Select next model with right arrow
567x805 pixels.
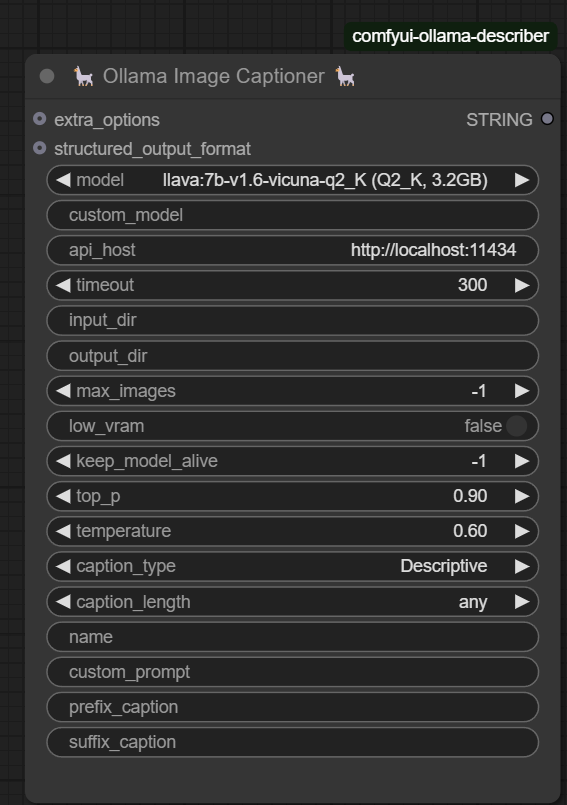point(522,180)
